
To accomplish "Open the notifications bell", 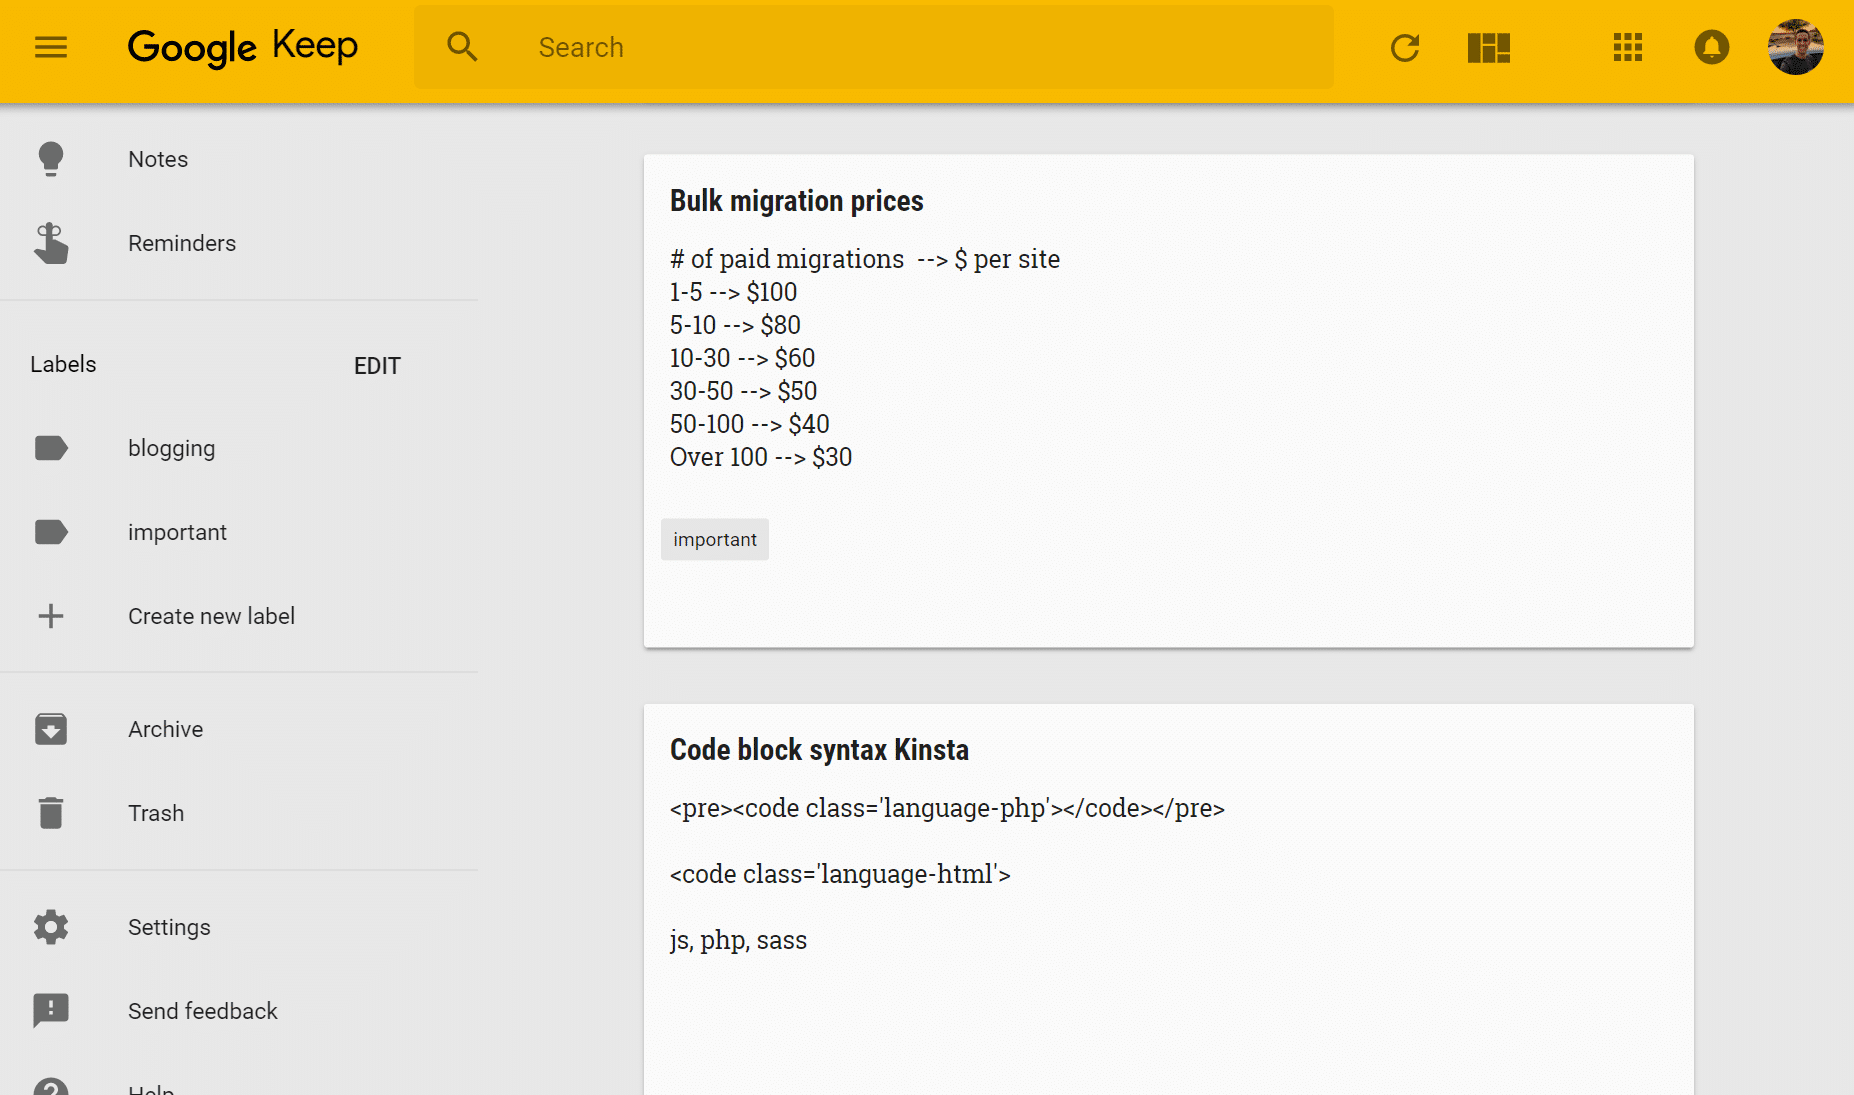I will coord(1711,47).
